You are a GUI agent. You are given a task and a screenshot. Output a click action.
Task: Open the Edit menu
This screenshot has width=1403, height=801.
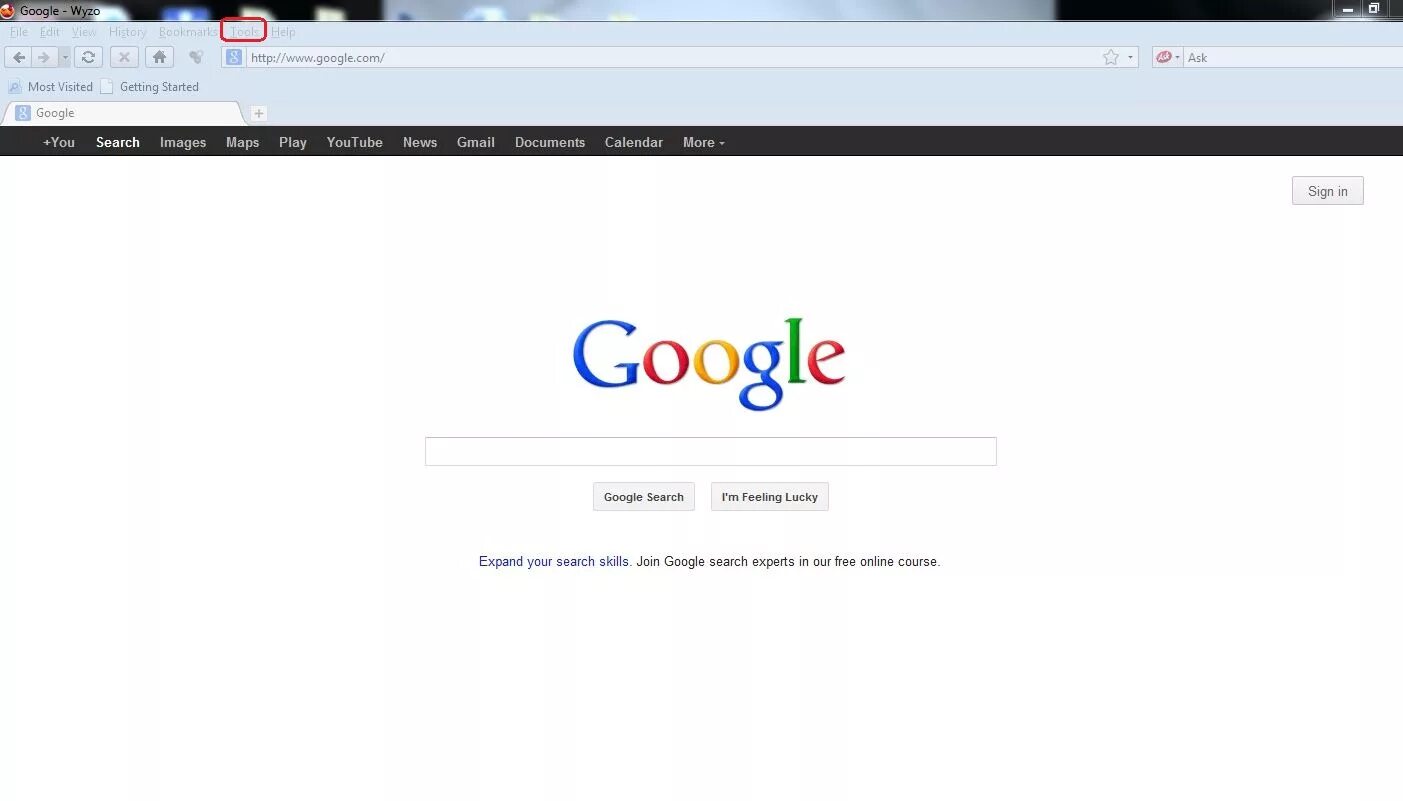click(50, 32)
